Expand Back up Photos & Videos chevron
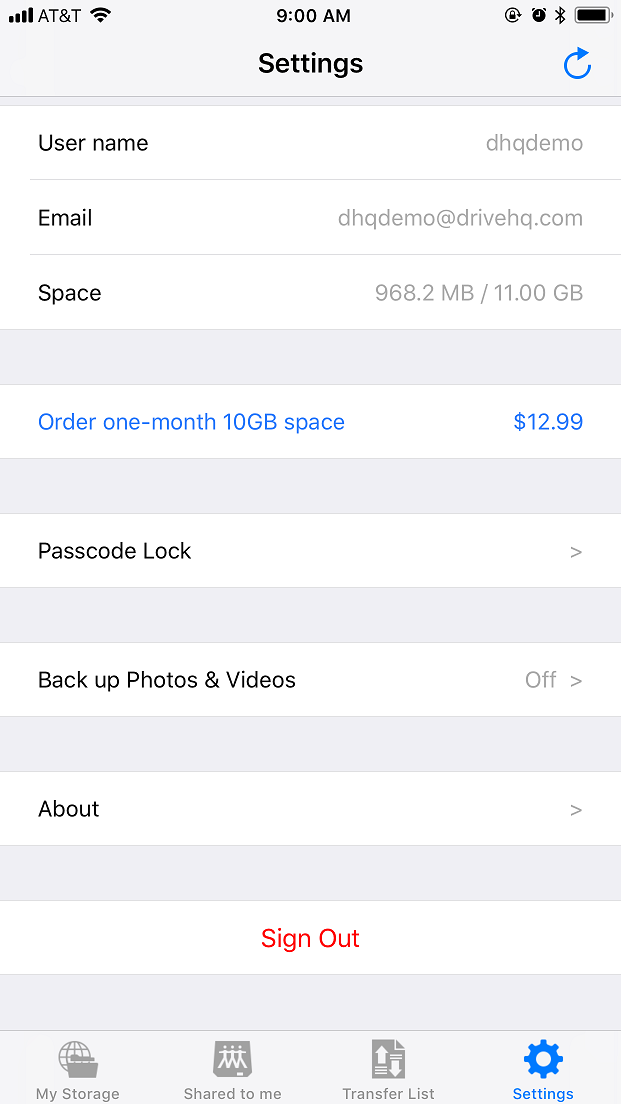Viewport: 621px width, 1104px height. click(575, 680)
